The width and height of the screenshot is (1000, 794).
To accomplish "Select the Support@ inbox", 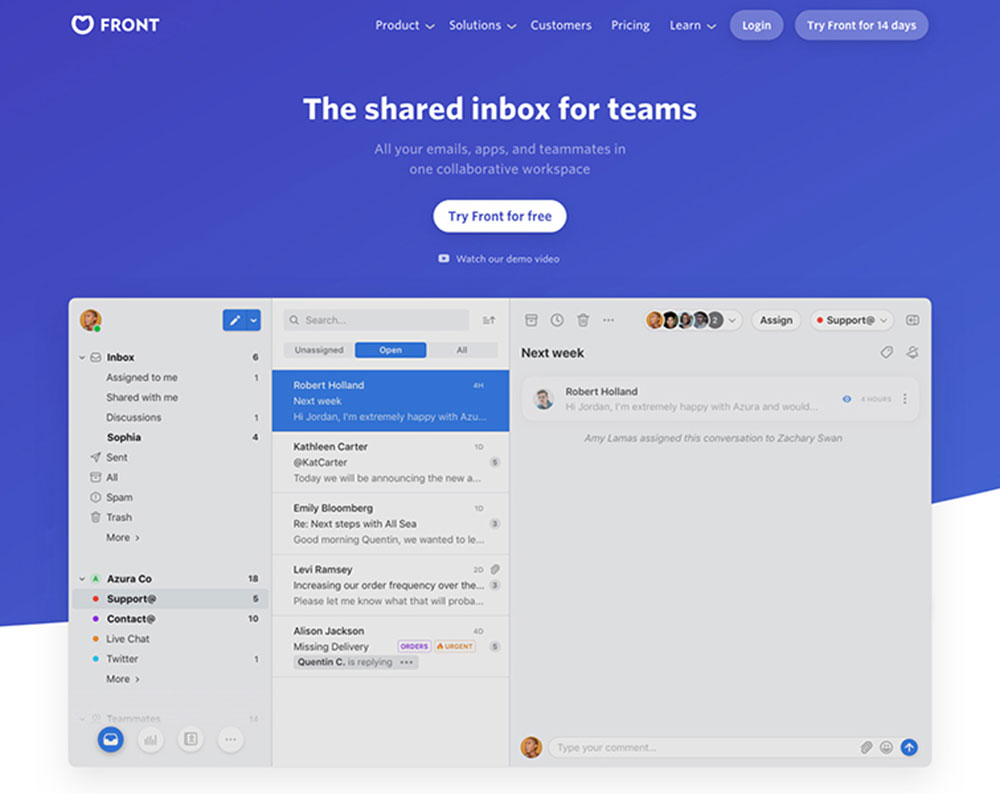I will tap(170, 599).
